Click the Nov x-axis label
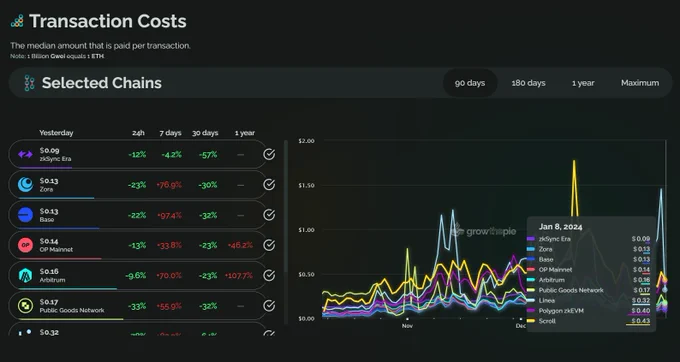 (407, 326)
